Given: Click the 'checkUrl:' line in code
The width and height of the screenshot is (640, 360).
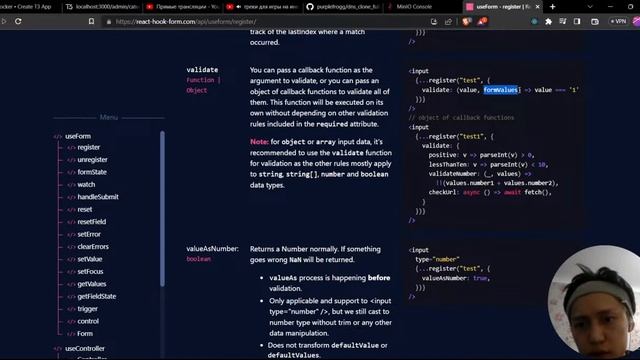Looking at the screenshot, I should 490,192.
